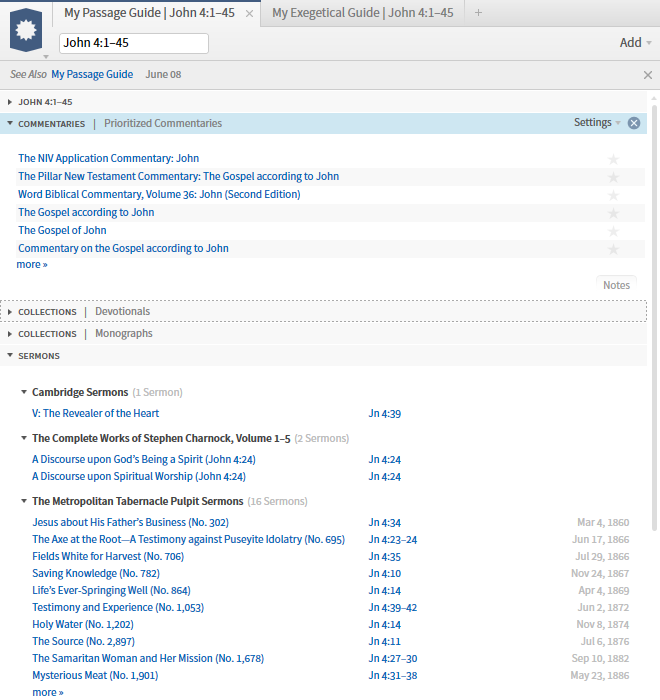Open Jn 4:23–24 reference link
660x700 pixels.
pos(393,540)
